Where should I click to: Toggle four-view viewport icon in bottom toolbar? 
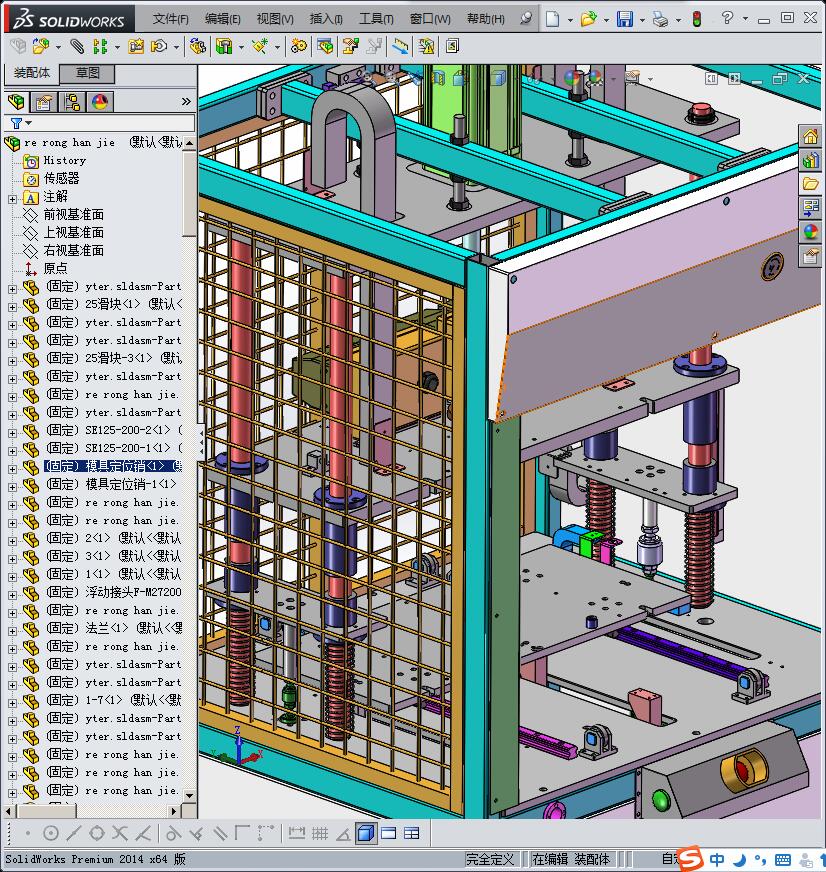(x=412, y=833)
